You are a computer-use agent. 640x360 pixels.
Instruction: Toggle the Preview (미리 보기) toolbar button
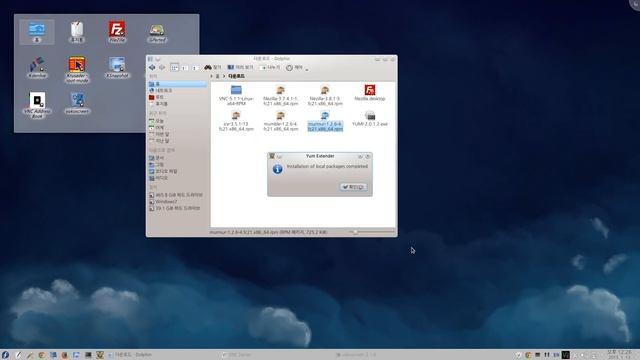[240, 67]
